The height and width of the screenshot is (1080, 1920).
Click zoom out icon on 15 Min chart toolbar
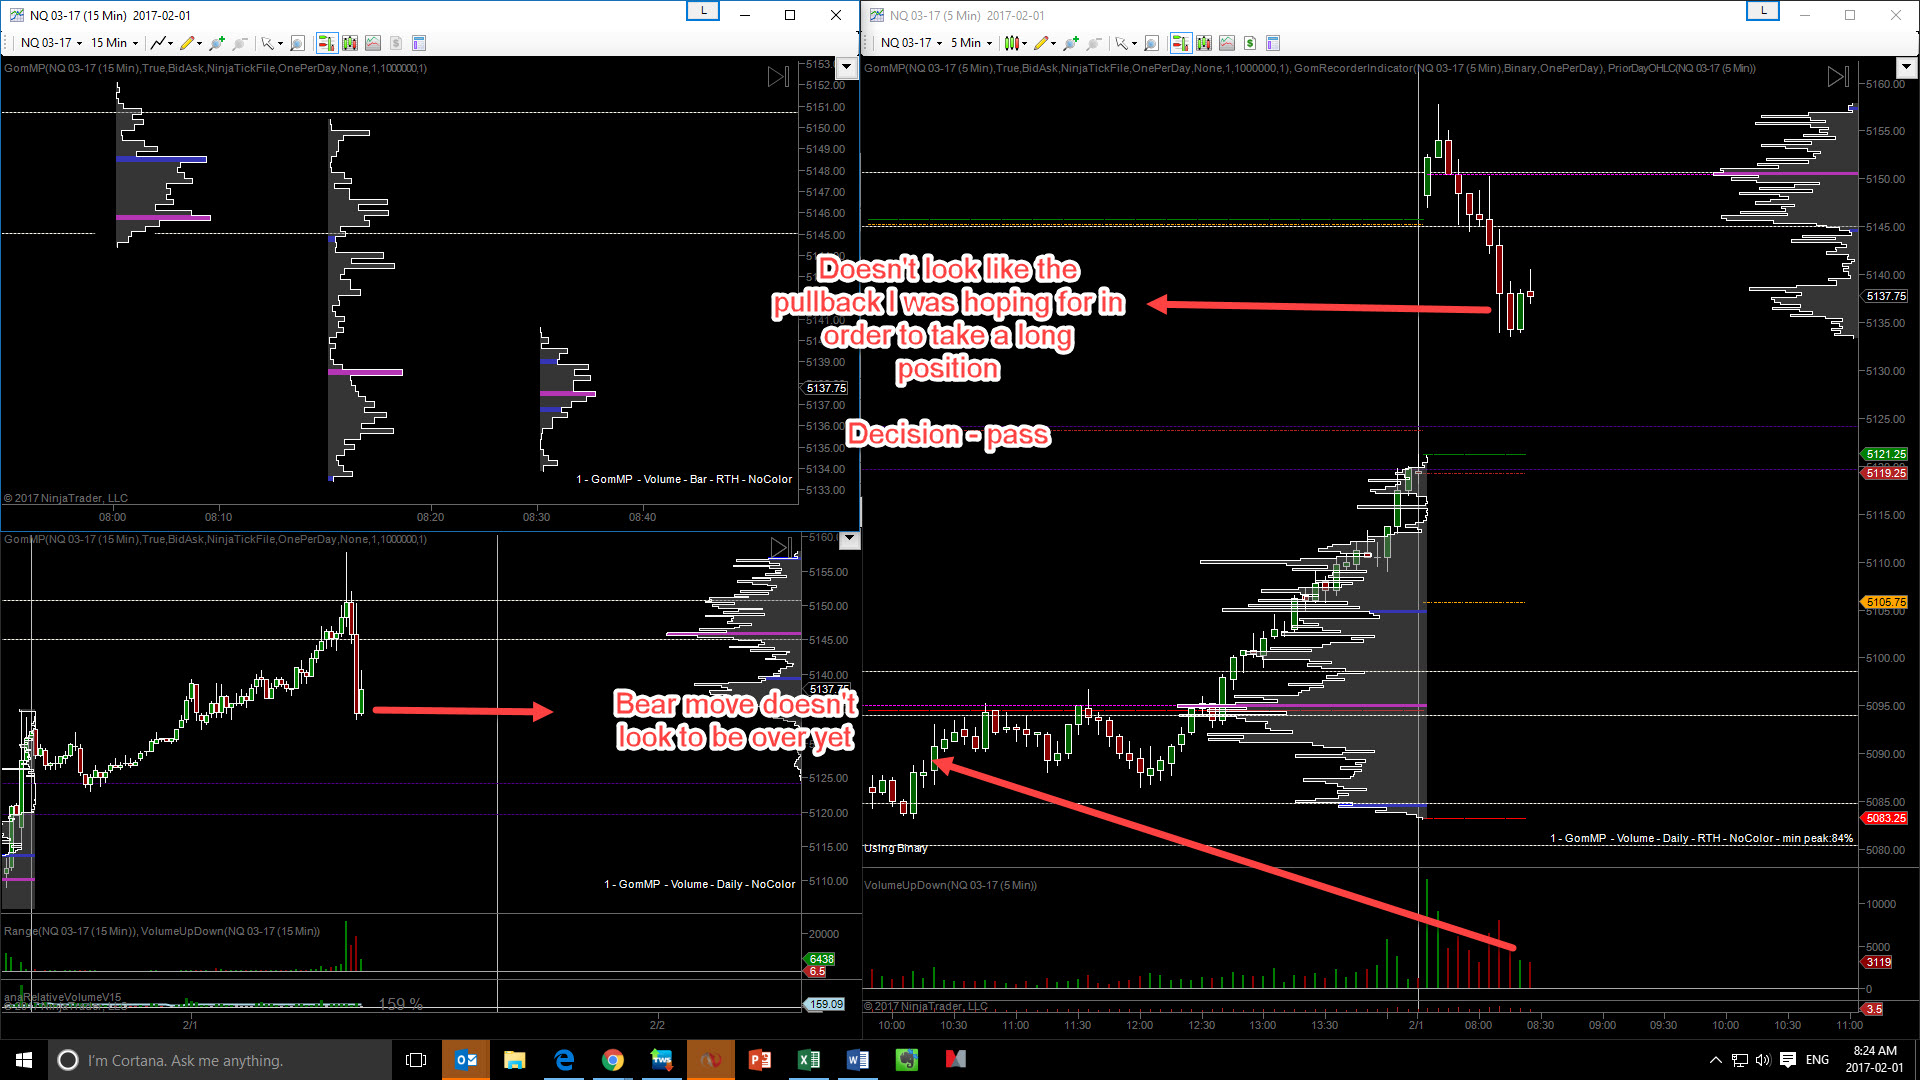click(x=240, y=43)
